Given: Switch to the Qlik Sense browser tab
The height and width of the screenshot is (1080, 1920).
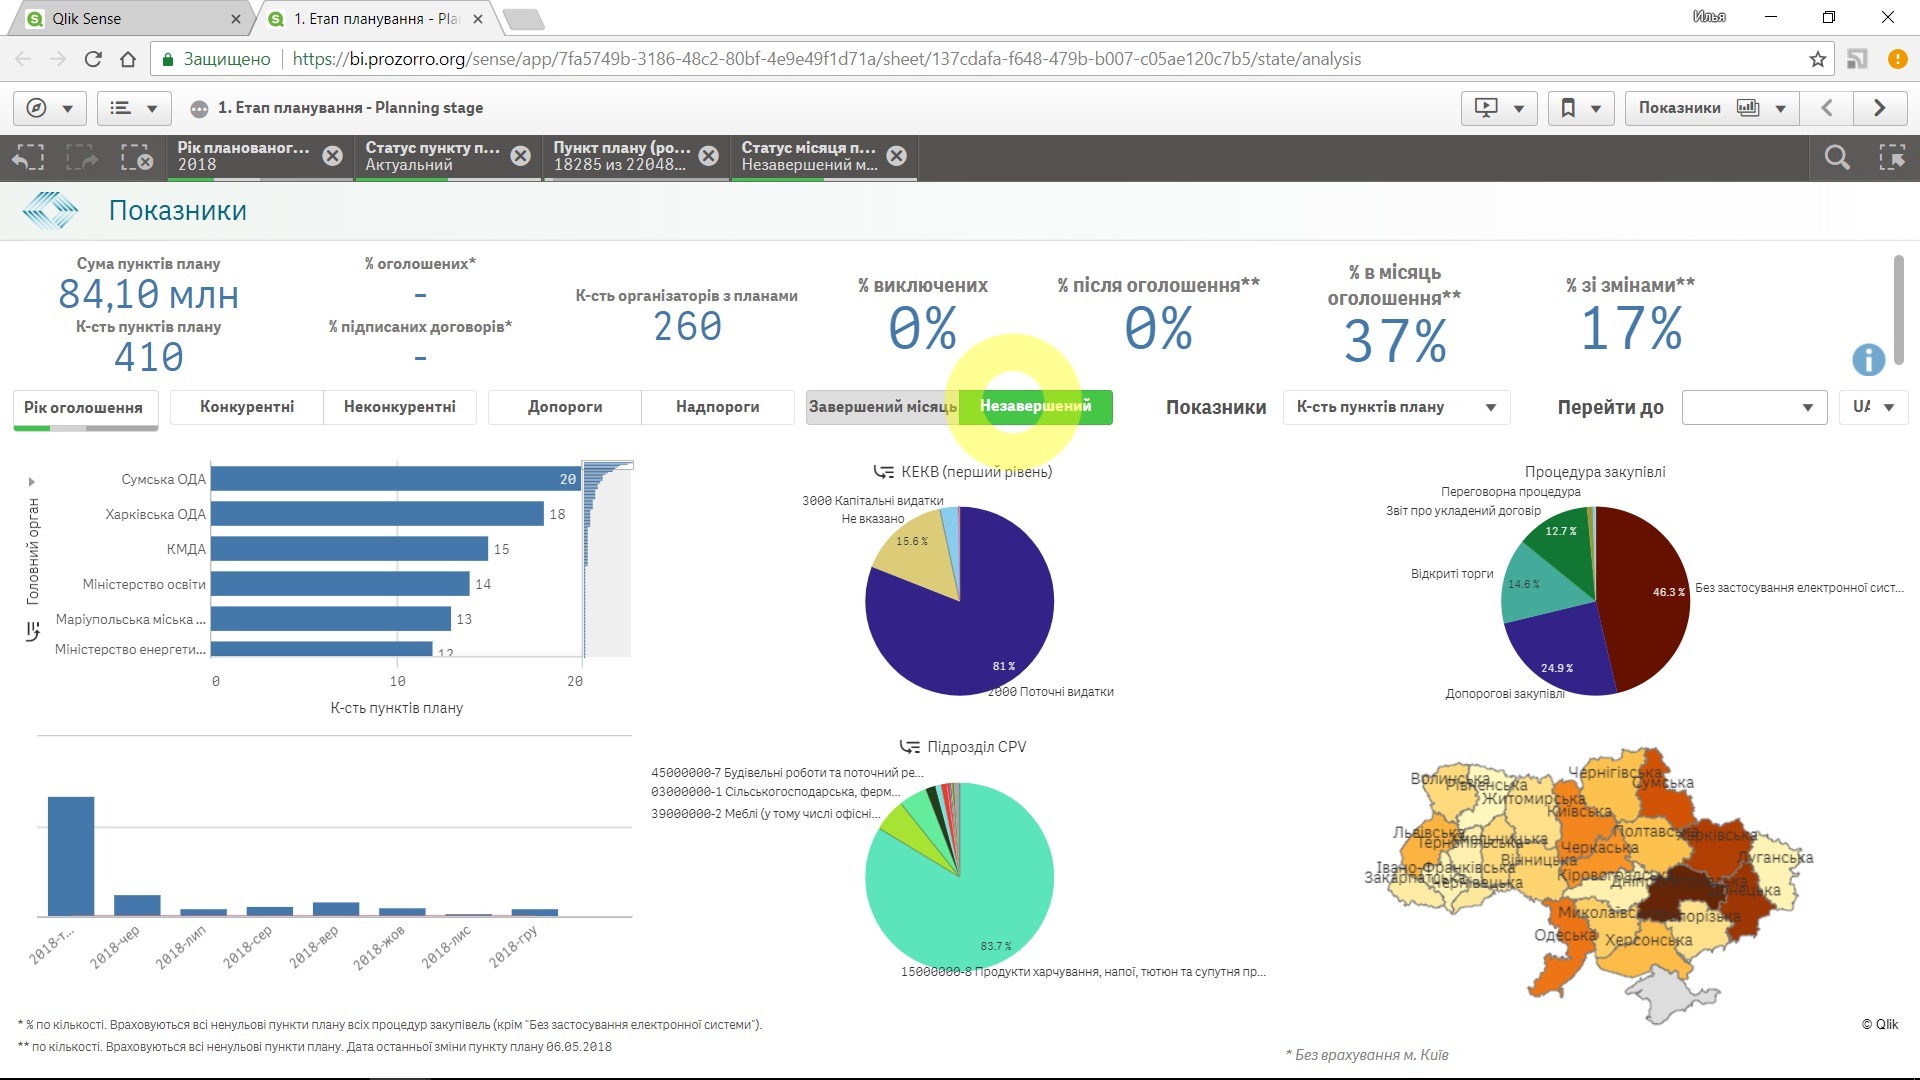Looking at the screenshot, I should tap(120, 18).
